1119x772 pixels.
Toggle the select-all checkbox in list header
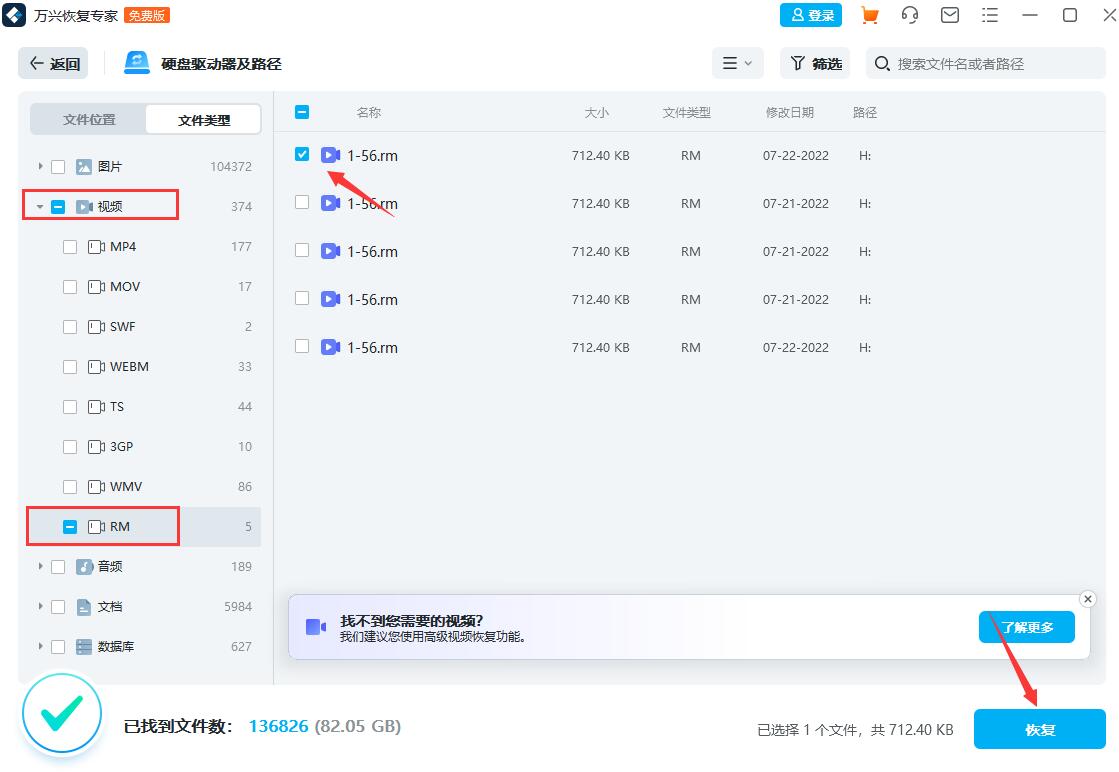pos(302,112)
